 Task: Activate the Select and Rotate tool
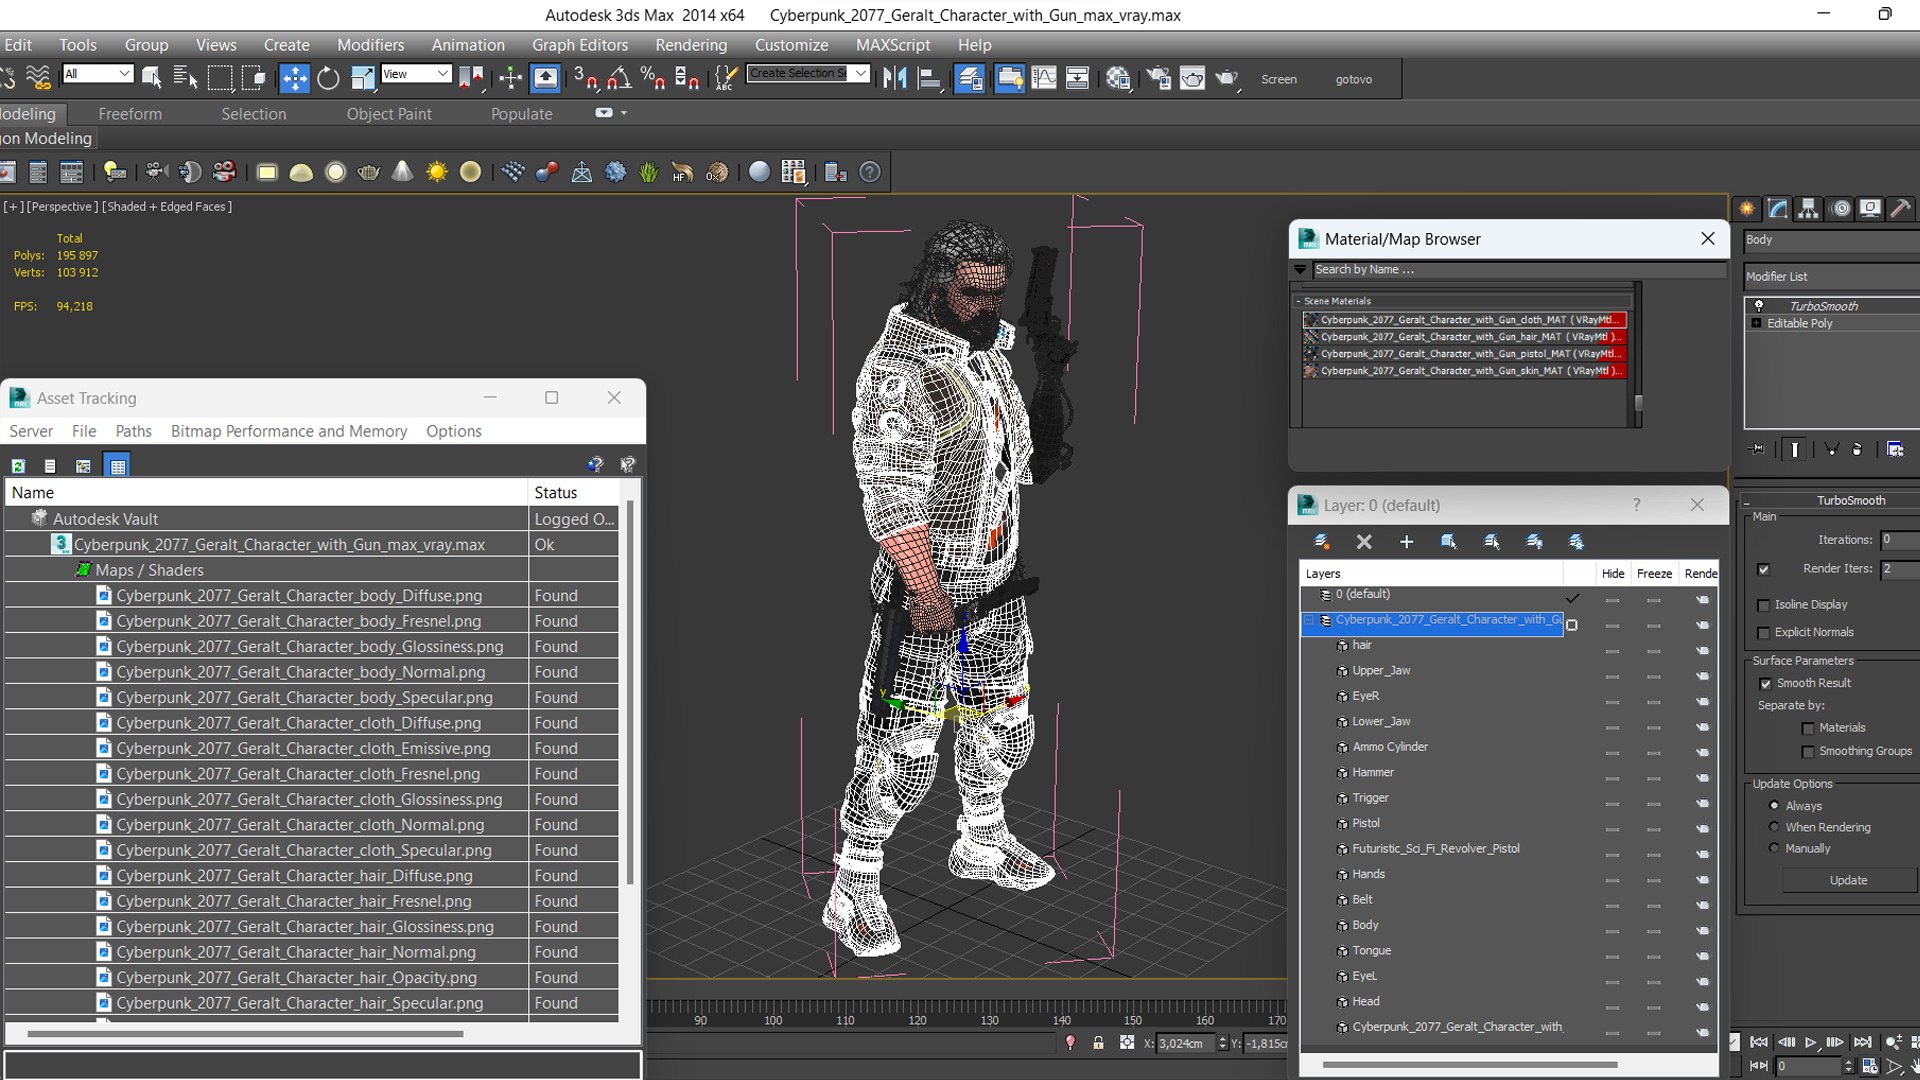coord(328,78)
